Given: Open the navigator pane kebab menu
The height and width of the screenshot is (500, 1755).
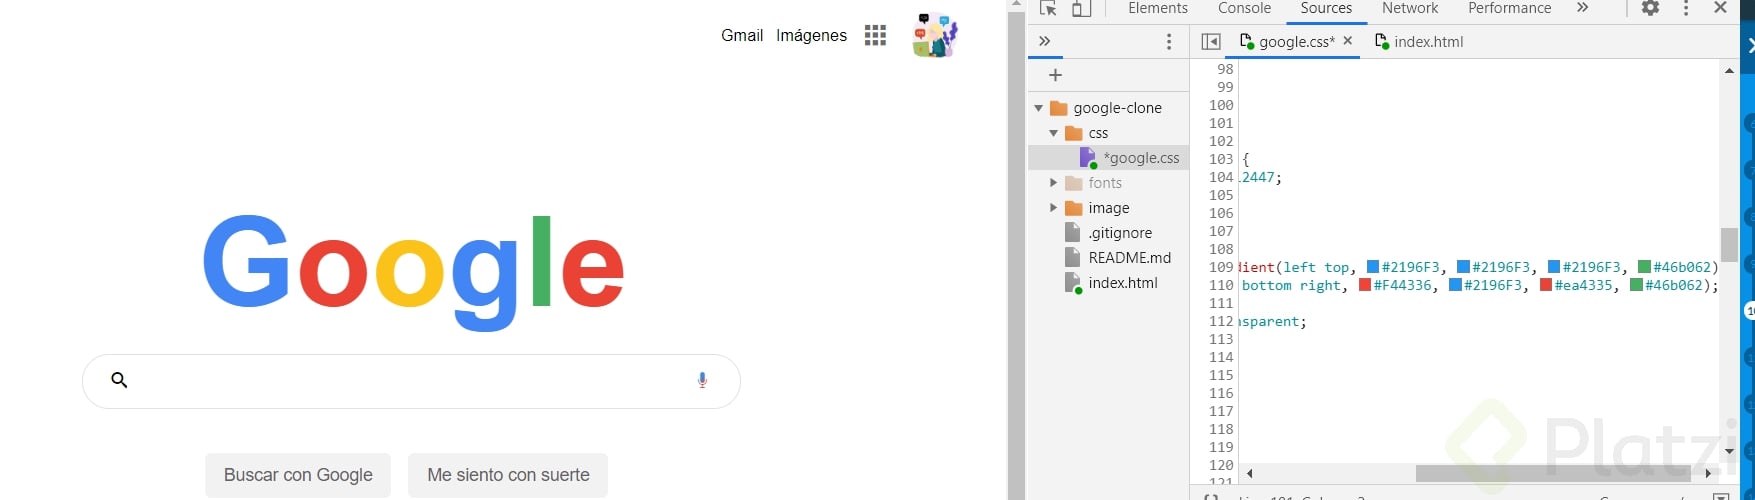Looking at the screenshot, I should 1169,41.
